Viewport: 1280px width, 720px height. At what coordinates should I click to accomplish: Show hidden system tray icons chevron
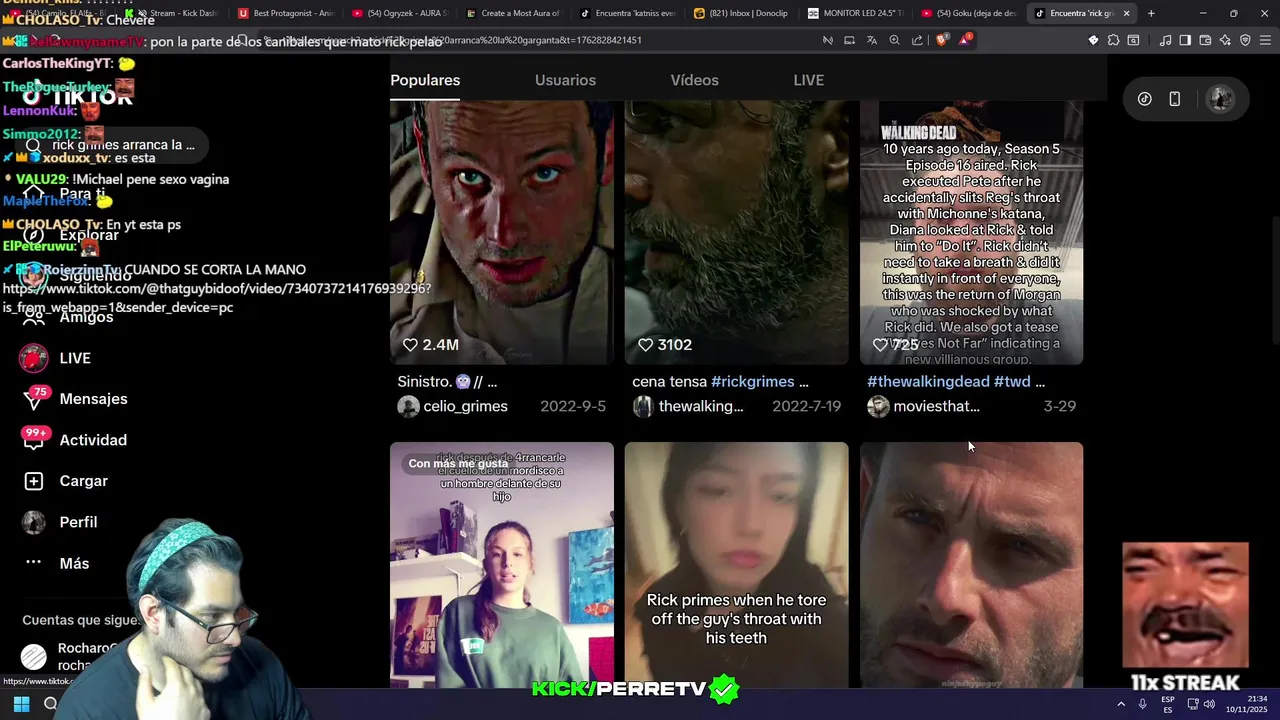click(x=1120, y=704)
